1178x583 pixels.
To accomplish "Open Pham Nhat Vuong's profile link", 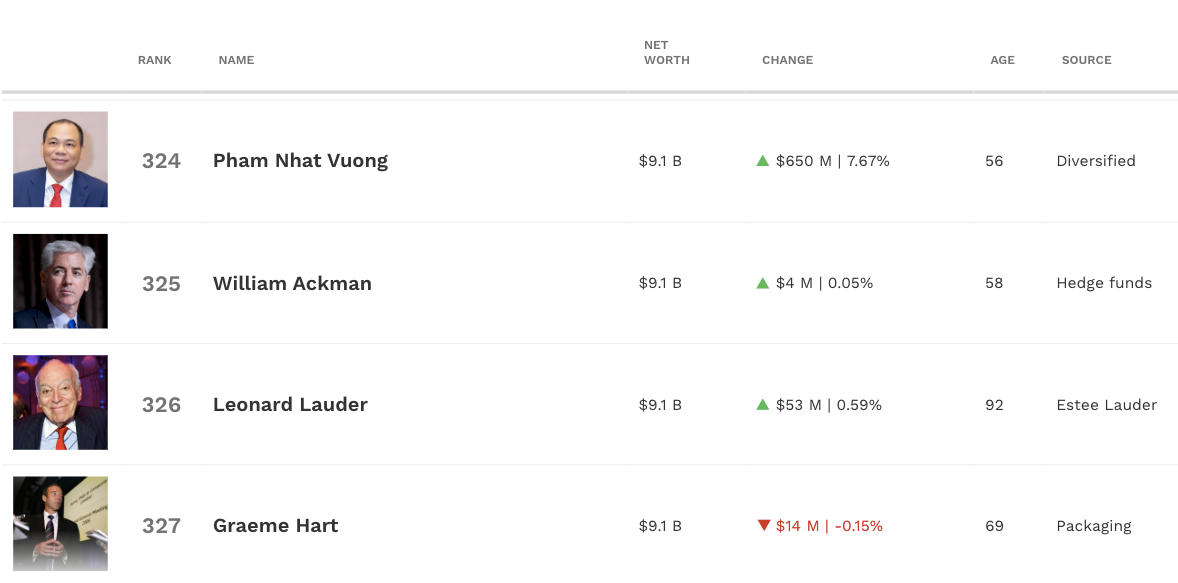I will click(x=301, y=161).
